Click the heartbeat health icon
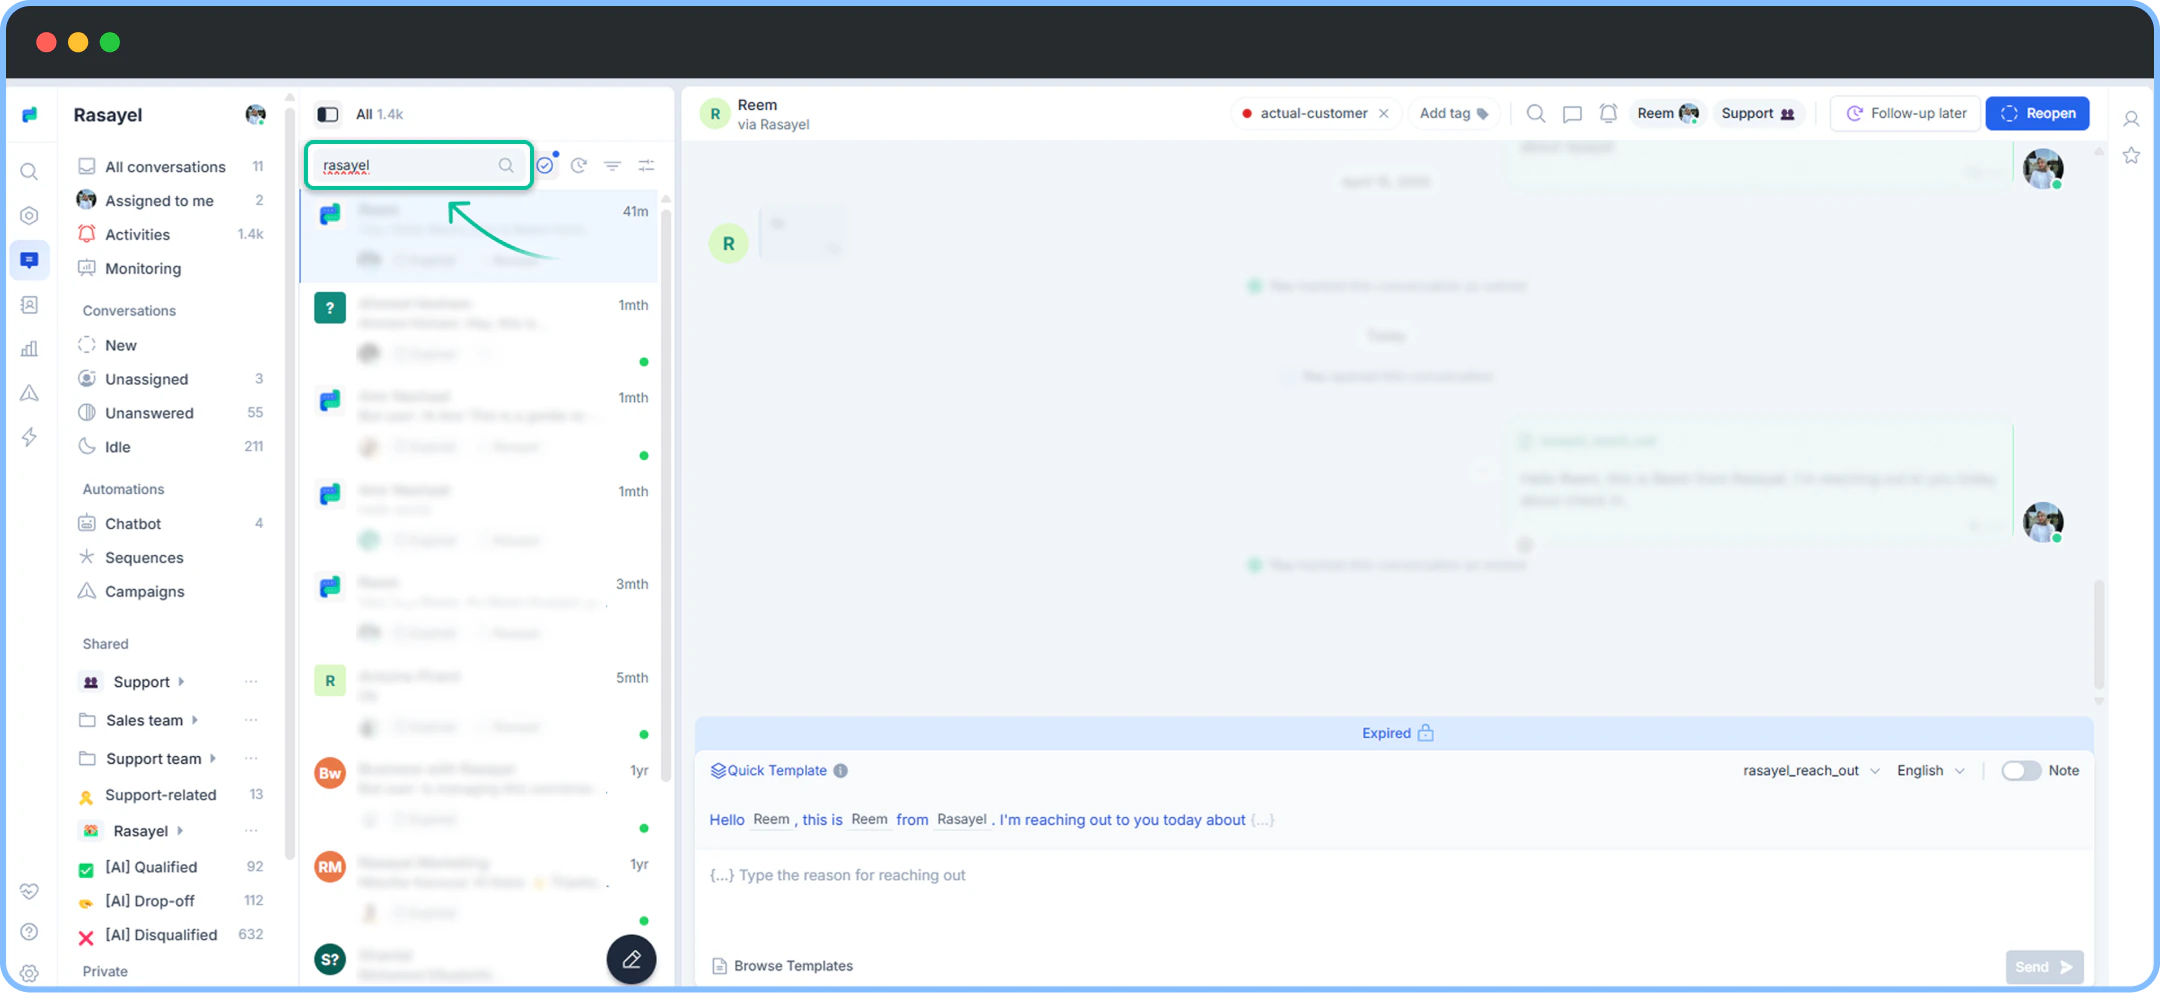 pyautogui.click(x=29, y=890)
